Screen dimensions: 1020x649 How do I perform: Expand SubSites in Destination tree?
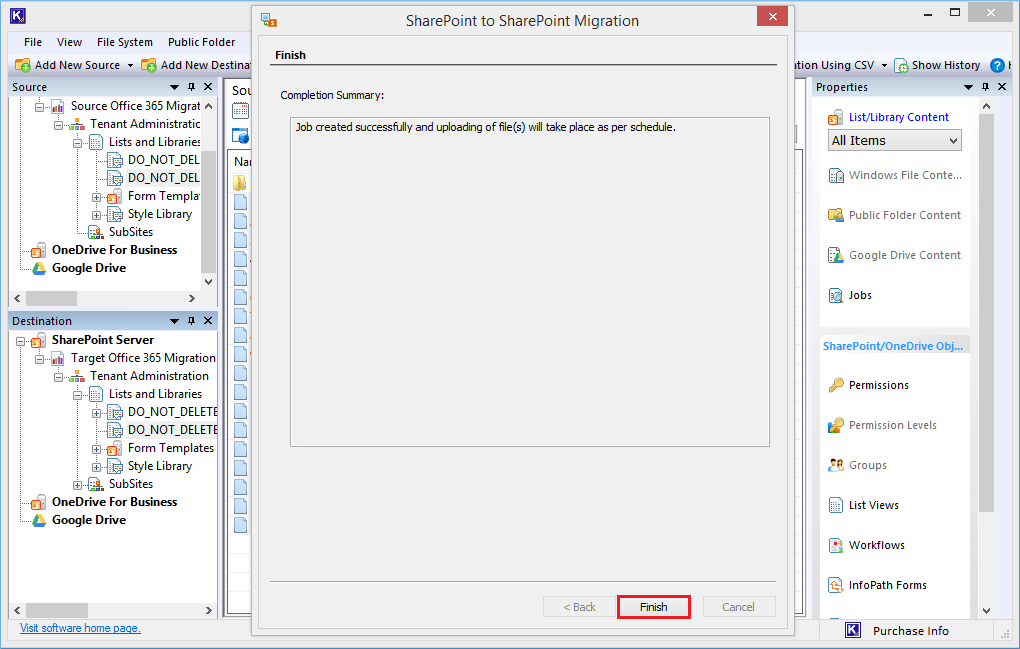(x=77, y=485)
